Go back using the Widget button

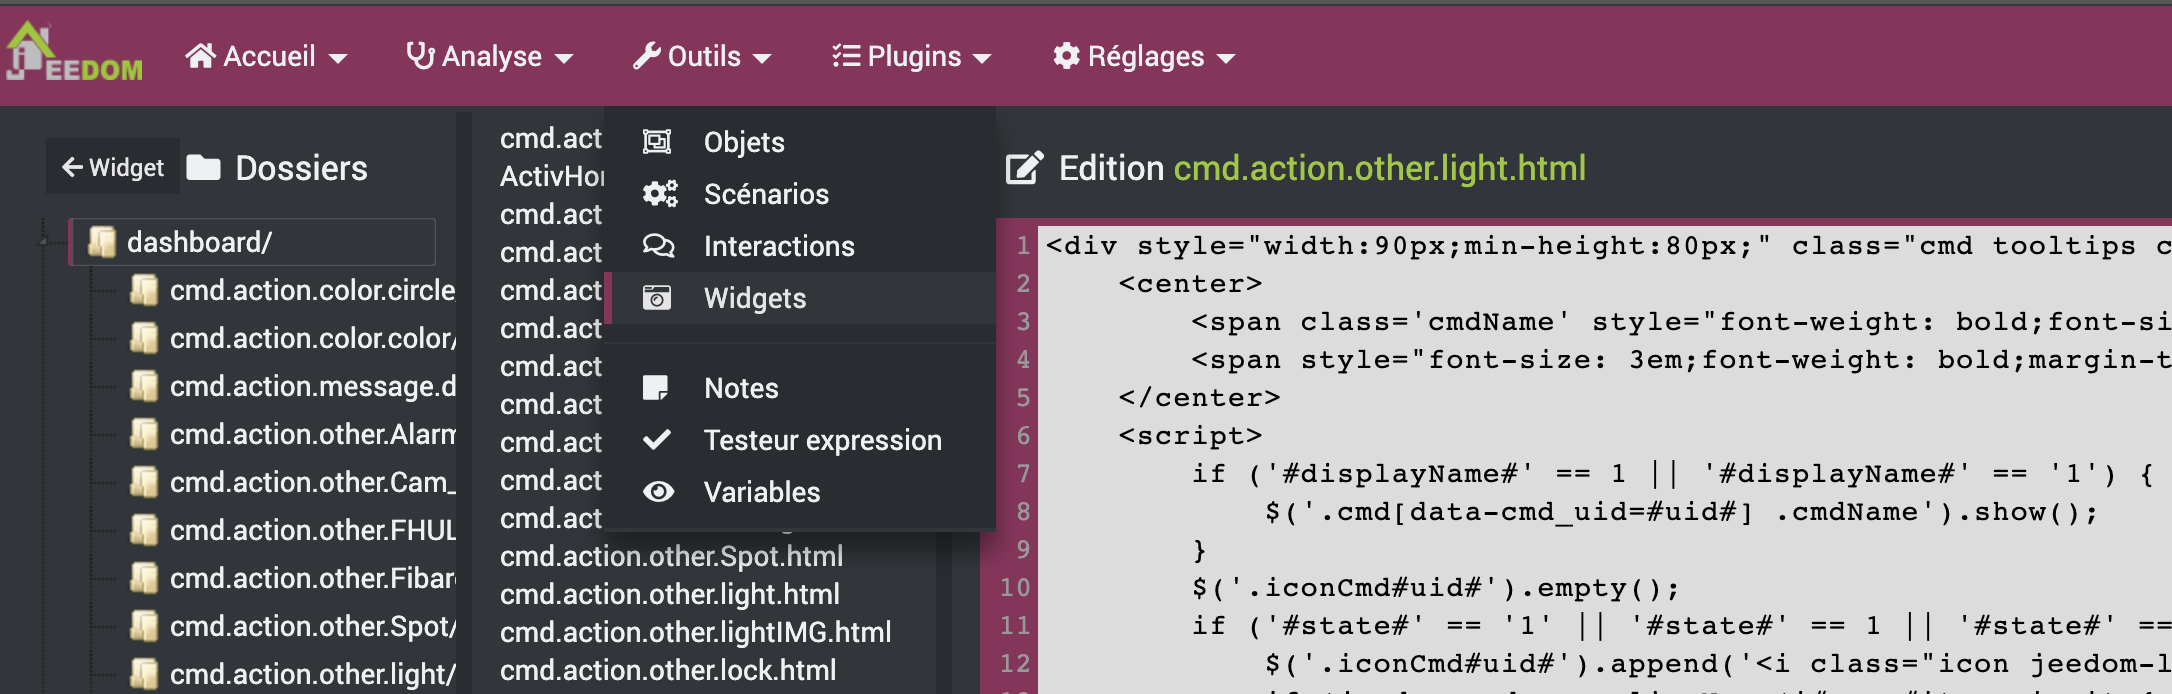[113, 167]
